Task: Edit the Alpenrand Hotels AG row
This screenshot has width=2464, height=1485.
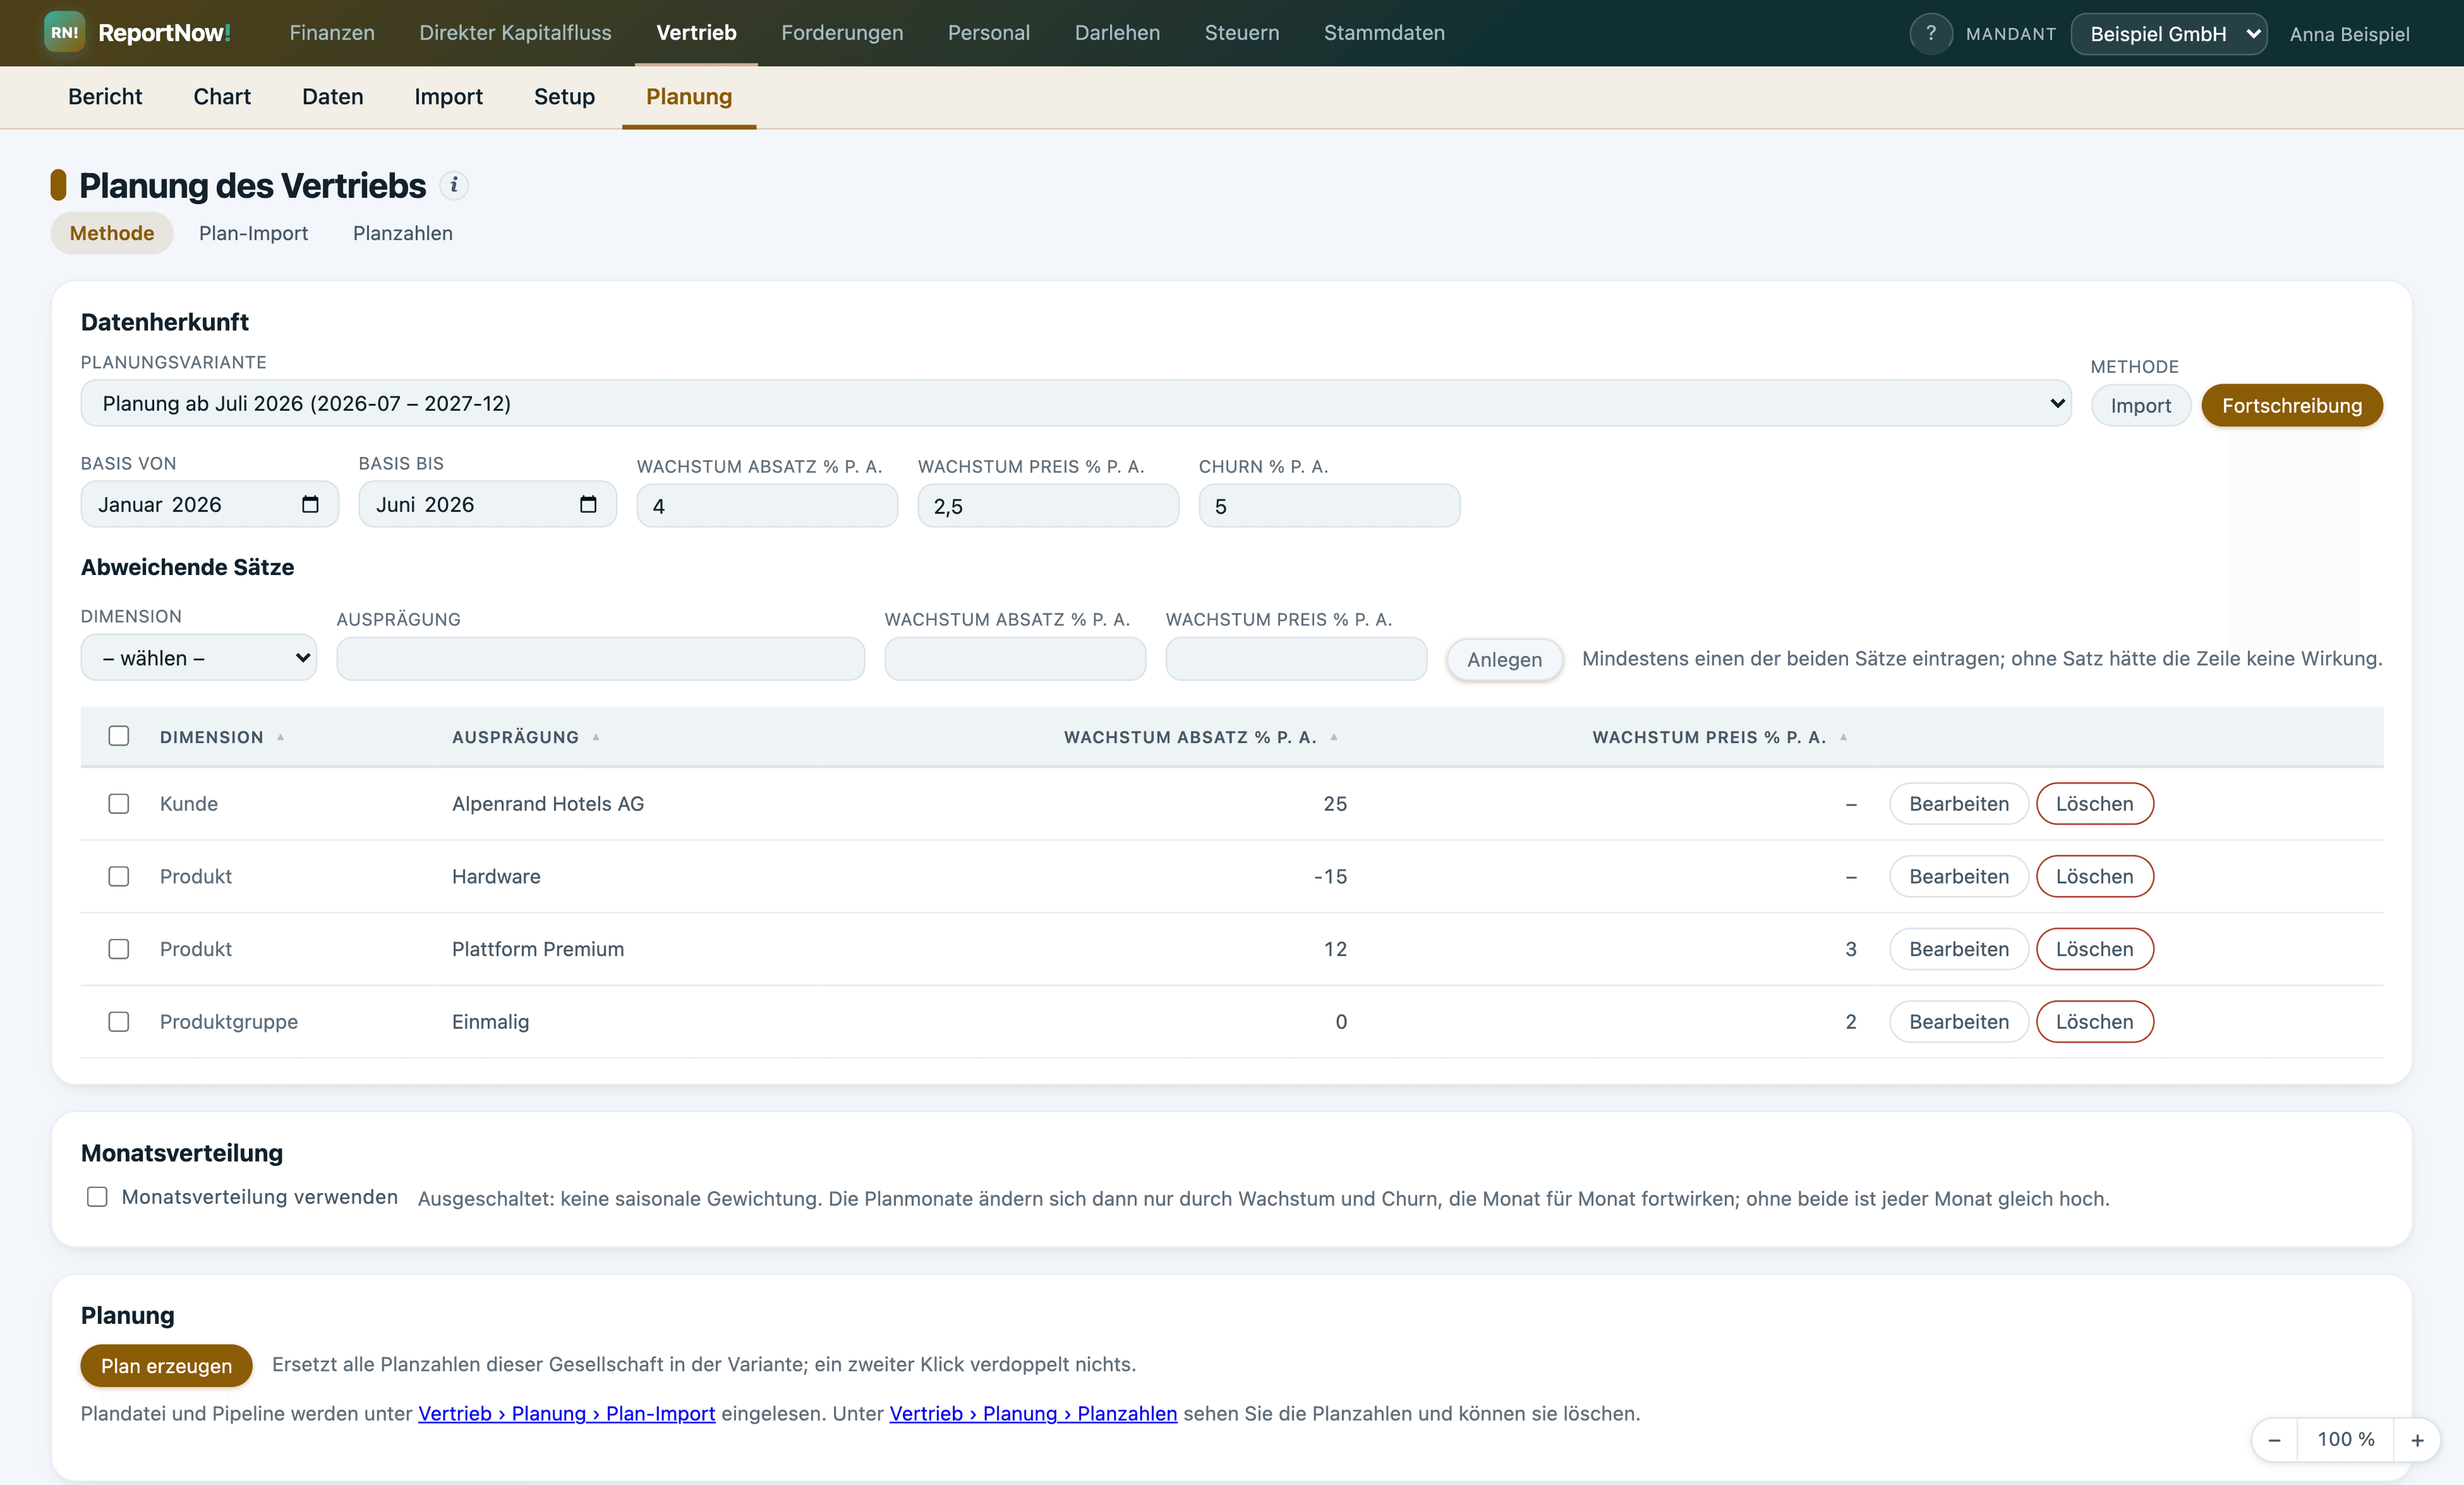Action: pos(1958,804)
